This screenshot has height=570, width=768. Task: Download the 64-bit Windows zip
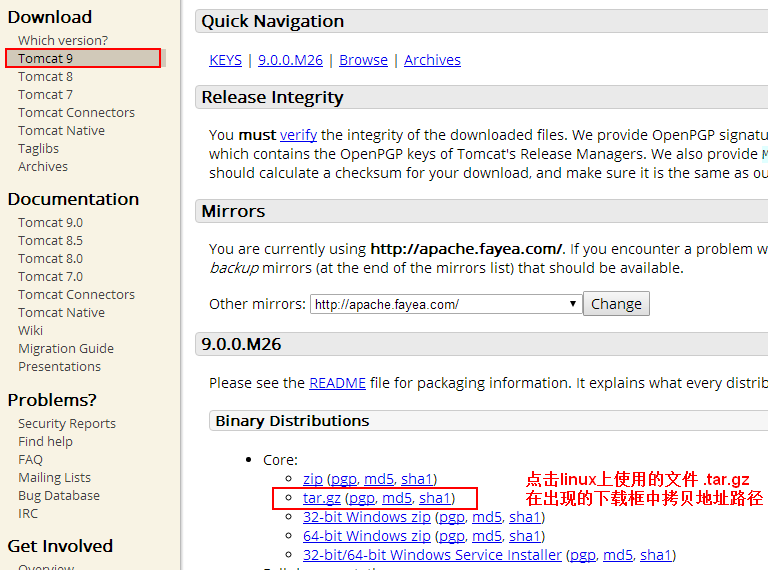366,536
